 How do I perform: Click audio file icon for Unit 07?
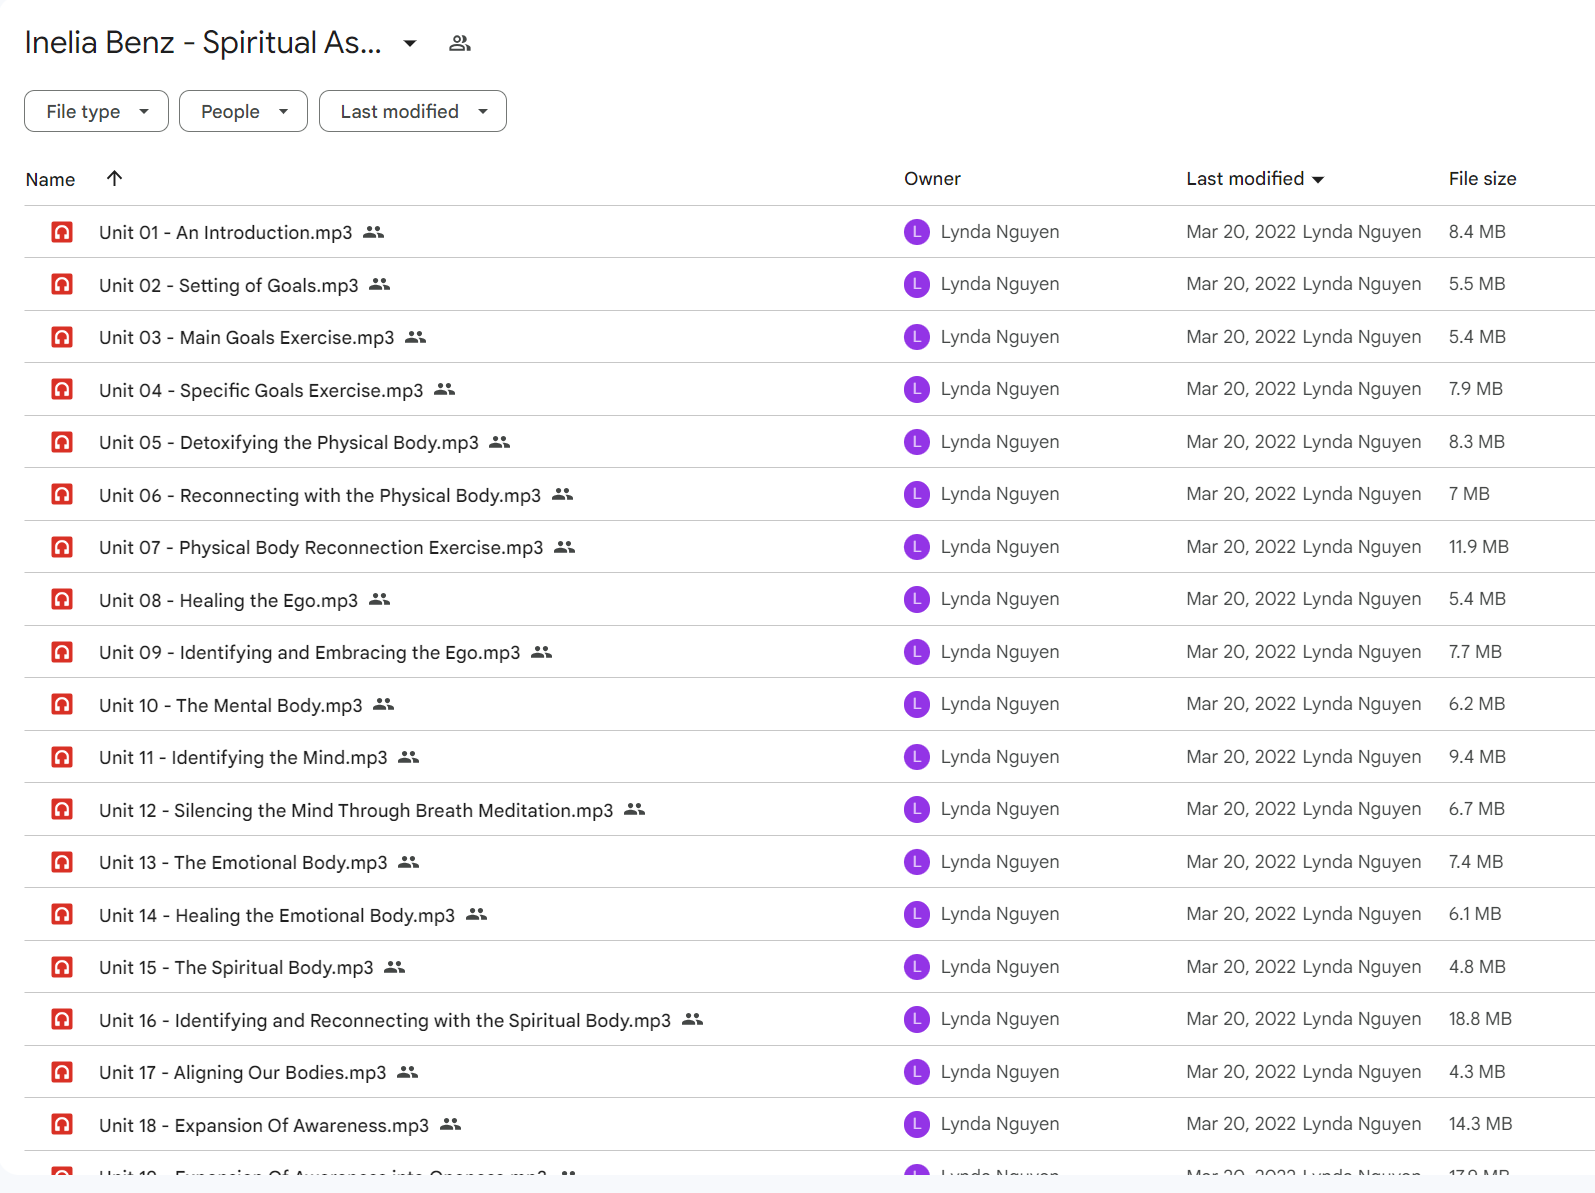tap(62, 547)
